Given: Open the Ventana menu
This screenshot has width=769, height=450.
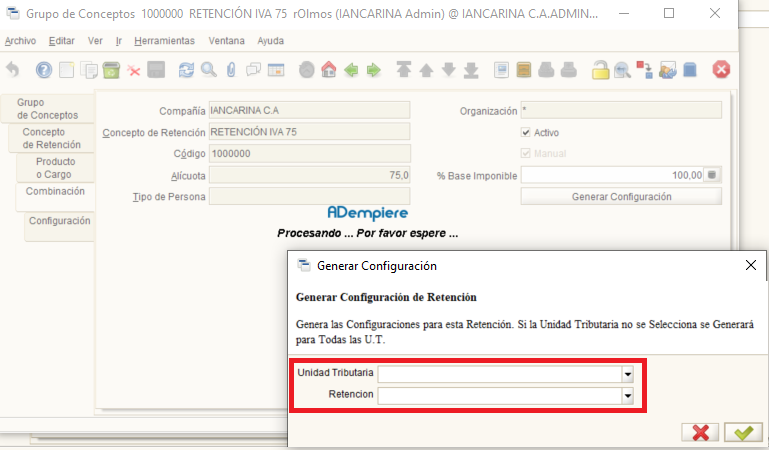Looking at the screenshot, I should tap(227, 41).
